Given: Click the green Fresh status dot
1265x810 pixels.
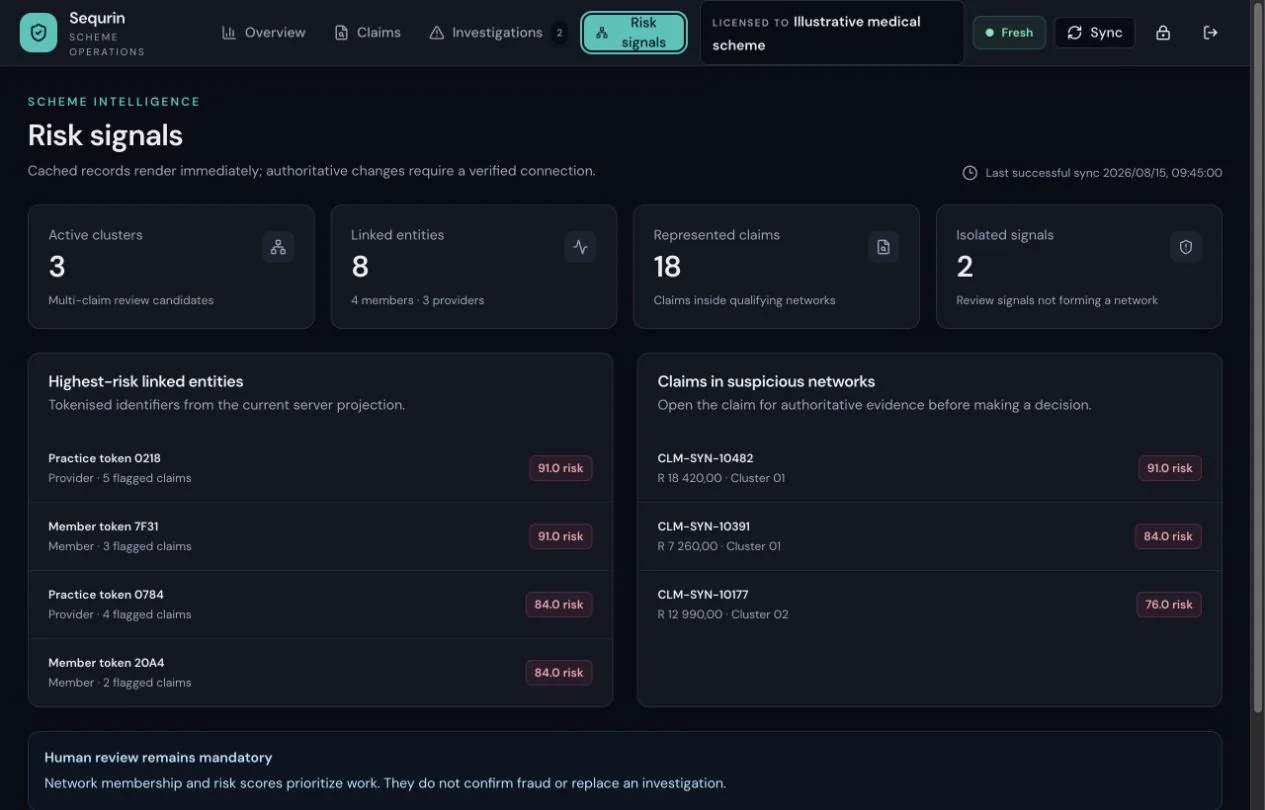Looking at the screenshot, I should pos(990,33).
